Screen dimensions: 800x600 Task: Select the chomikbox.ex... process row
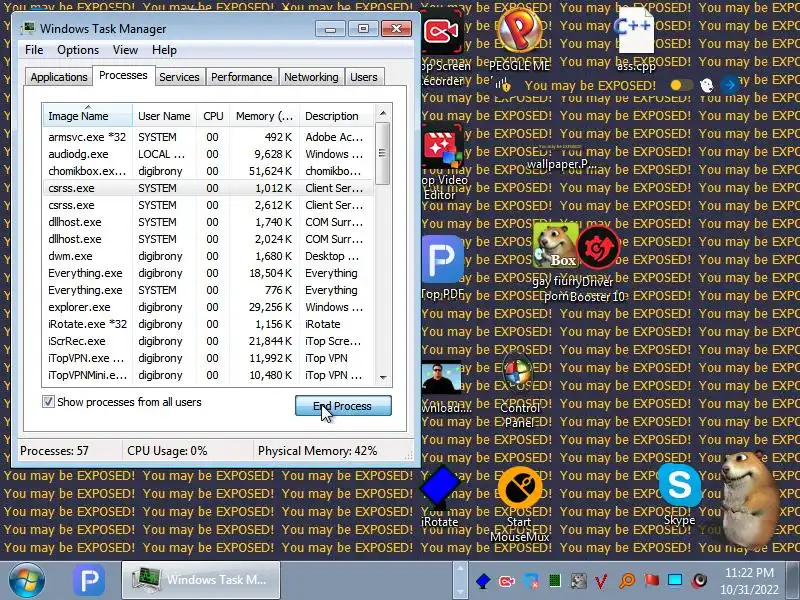pyautogui.click(x=208, y=171)
